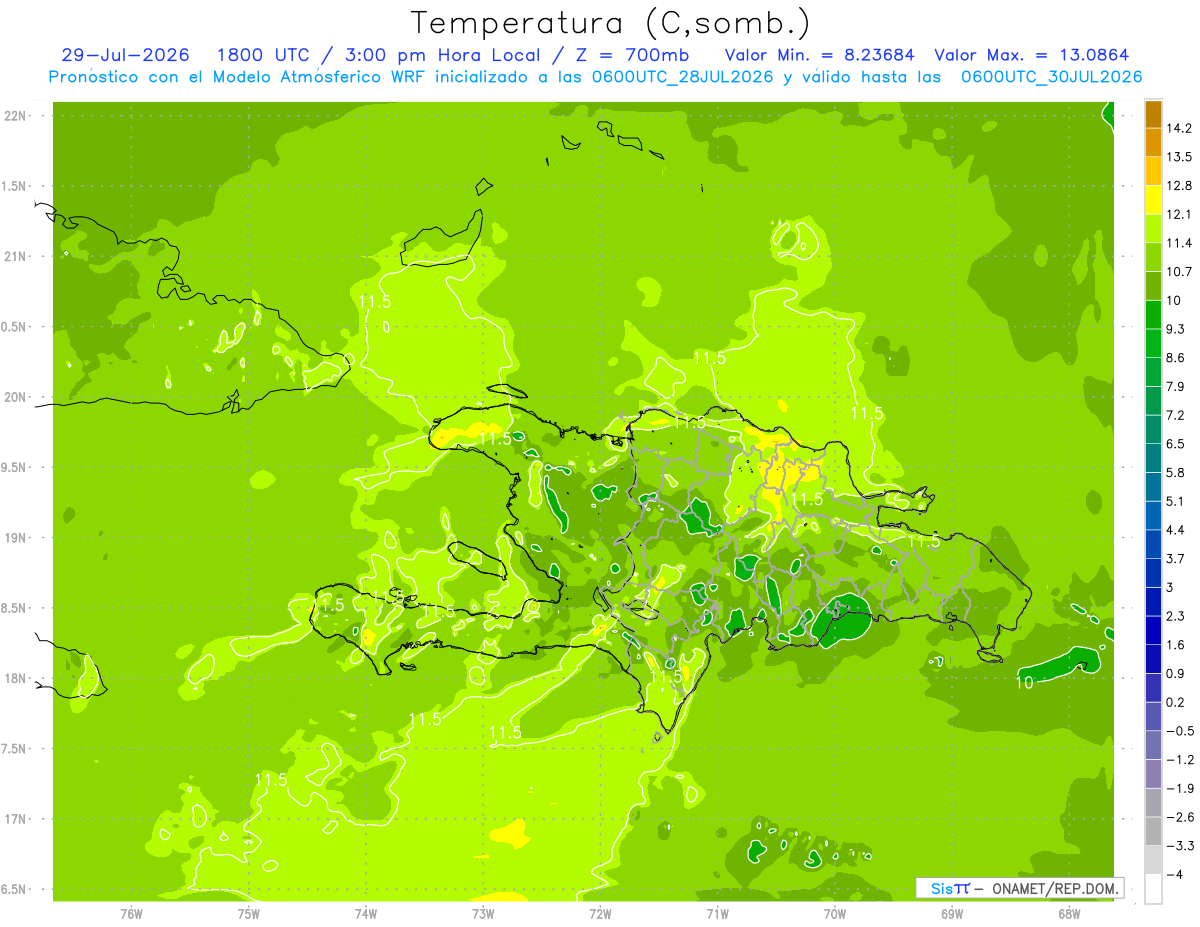1200x927 pixels.
Task: Click the "7.5N" latitude axis label
Action: click(x=14, y=748)
